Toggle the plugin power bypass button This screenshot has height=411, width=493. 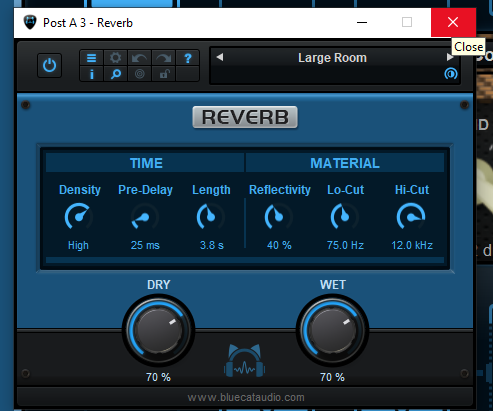pyautogui.click(x=49, y=65)
